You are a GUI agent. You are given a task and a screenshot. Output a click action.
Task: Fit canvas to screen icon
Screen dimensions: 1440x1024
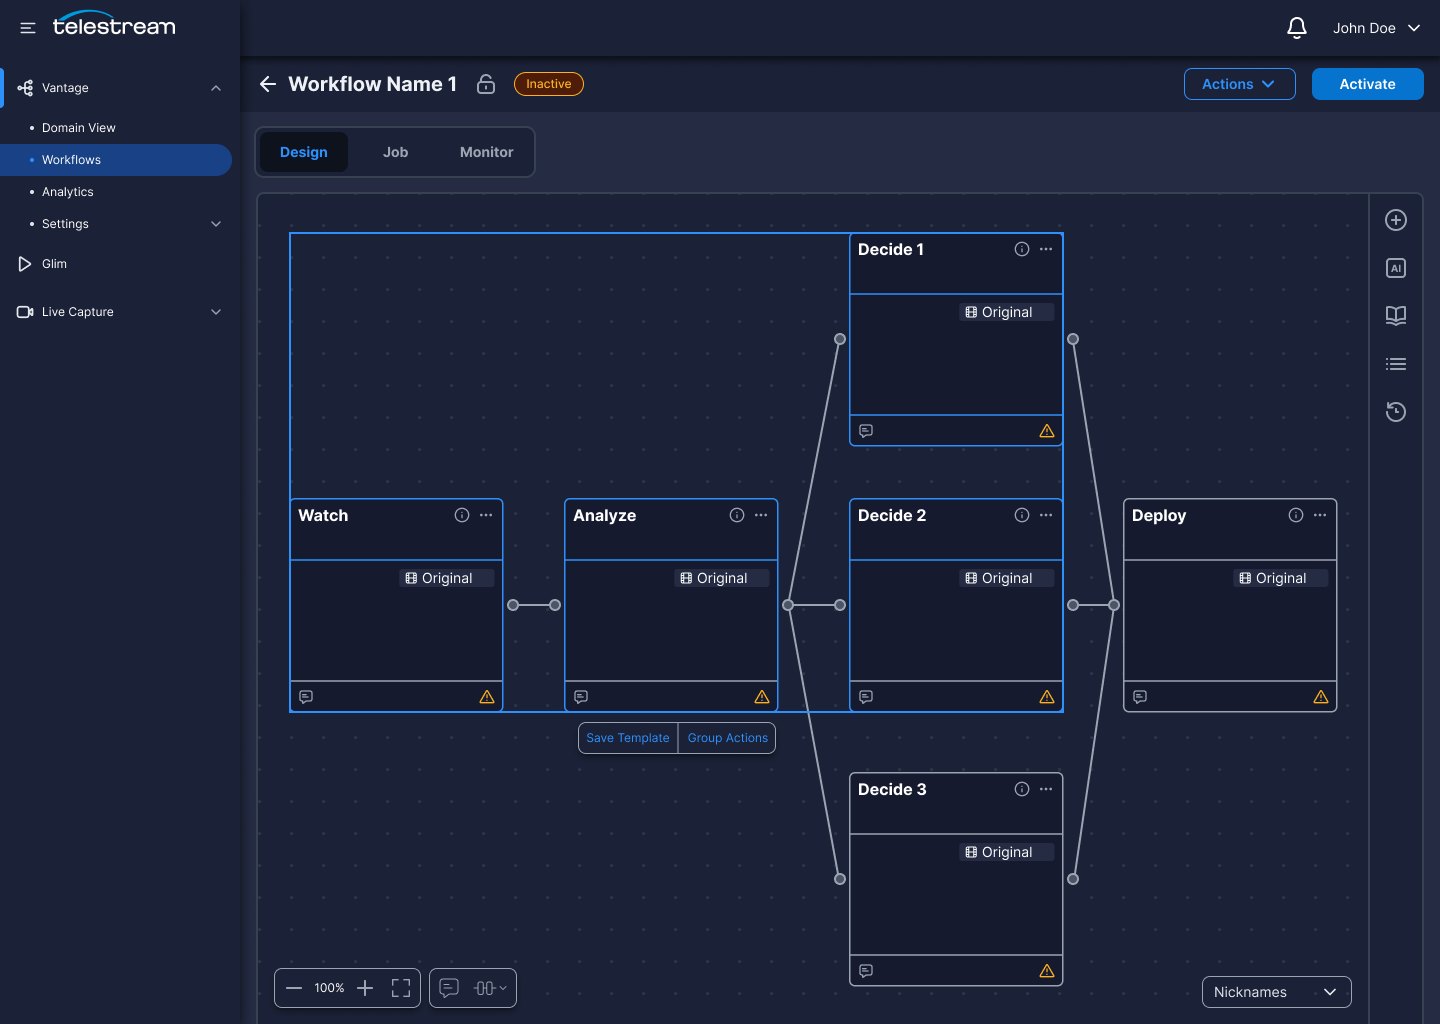click(x=401, y=988)
